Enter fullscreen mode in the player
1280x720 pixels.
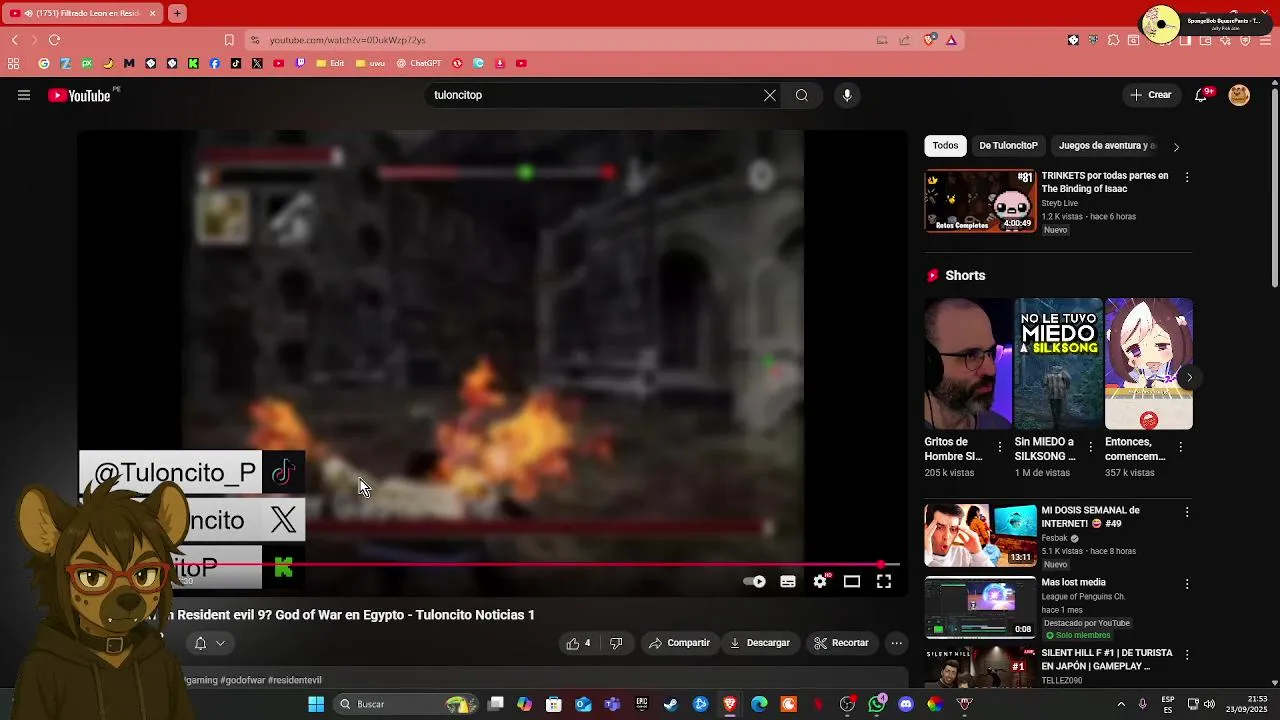[x=884, y=581]
